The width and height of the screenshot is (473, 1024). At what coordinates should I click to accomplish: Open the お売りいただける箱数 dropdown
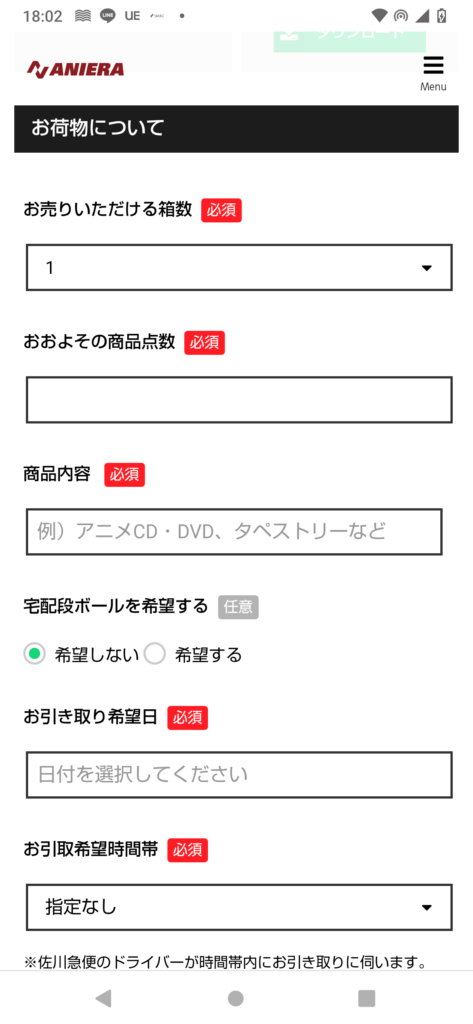239,268
